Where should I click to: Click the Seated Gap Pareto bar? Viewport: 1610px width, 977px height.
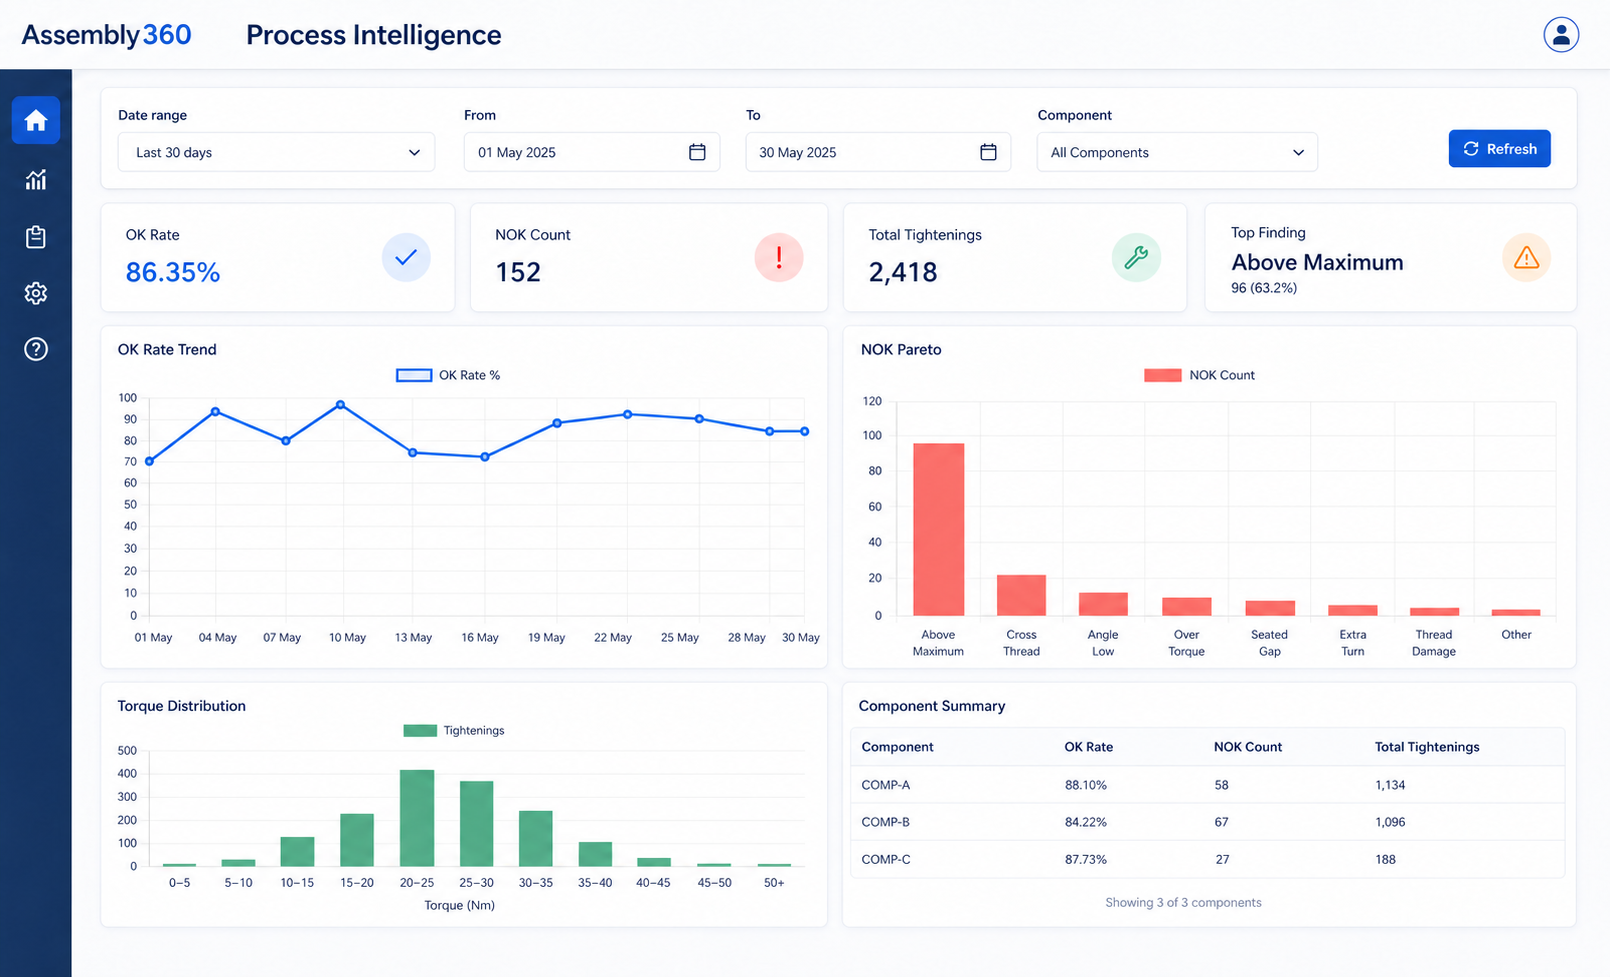click(x=1270, y=608)
